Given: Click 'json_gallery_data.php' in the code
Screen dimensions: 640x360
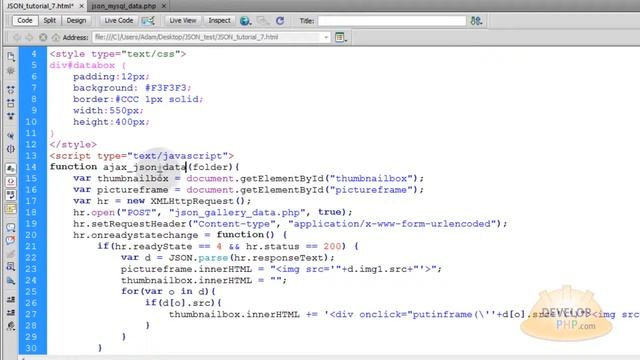Looking at the screenshot, I should click(237, 212).
